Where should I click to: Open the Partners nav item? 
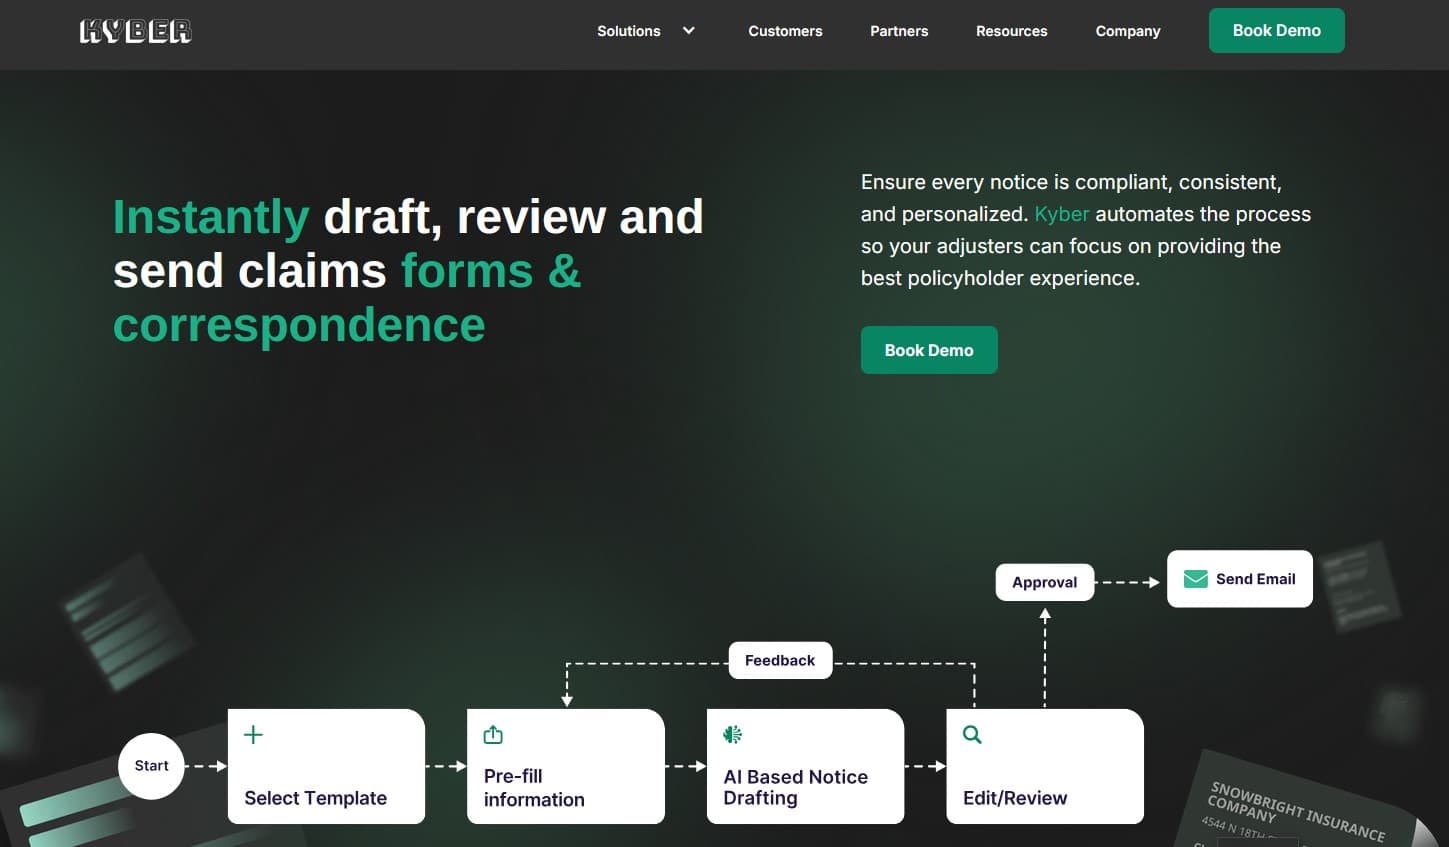(x=899, y=31)
